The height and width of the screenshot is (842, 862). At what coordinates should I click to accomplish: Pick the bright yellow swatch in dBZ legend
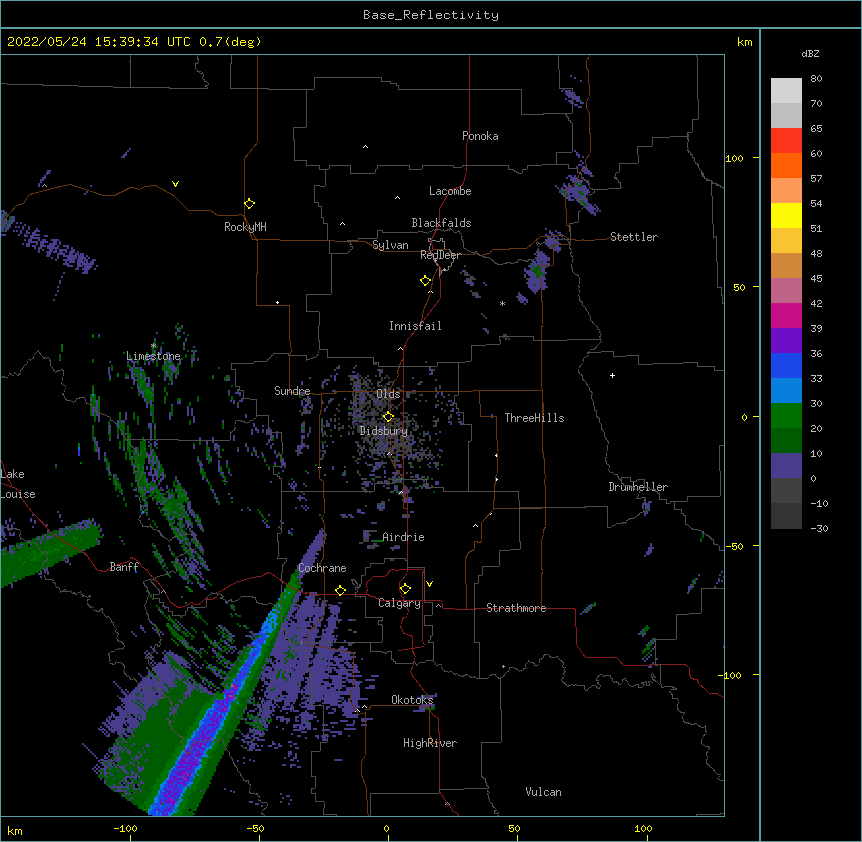(x=786, y=215)
